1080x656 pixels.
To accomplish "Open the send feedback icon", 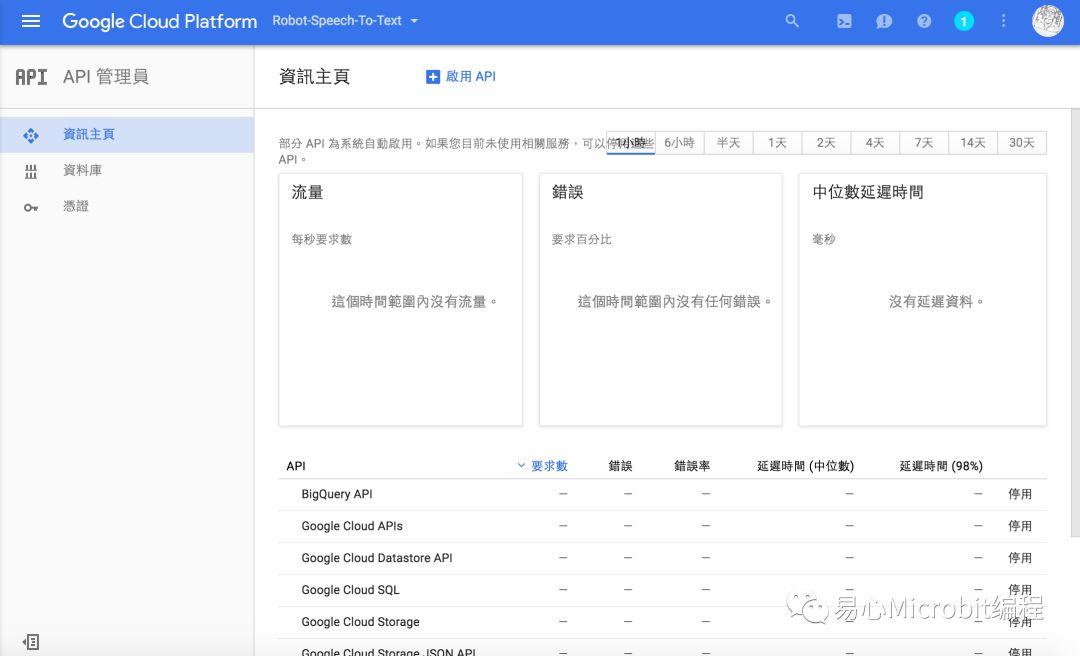I will 884,21.
